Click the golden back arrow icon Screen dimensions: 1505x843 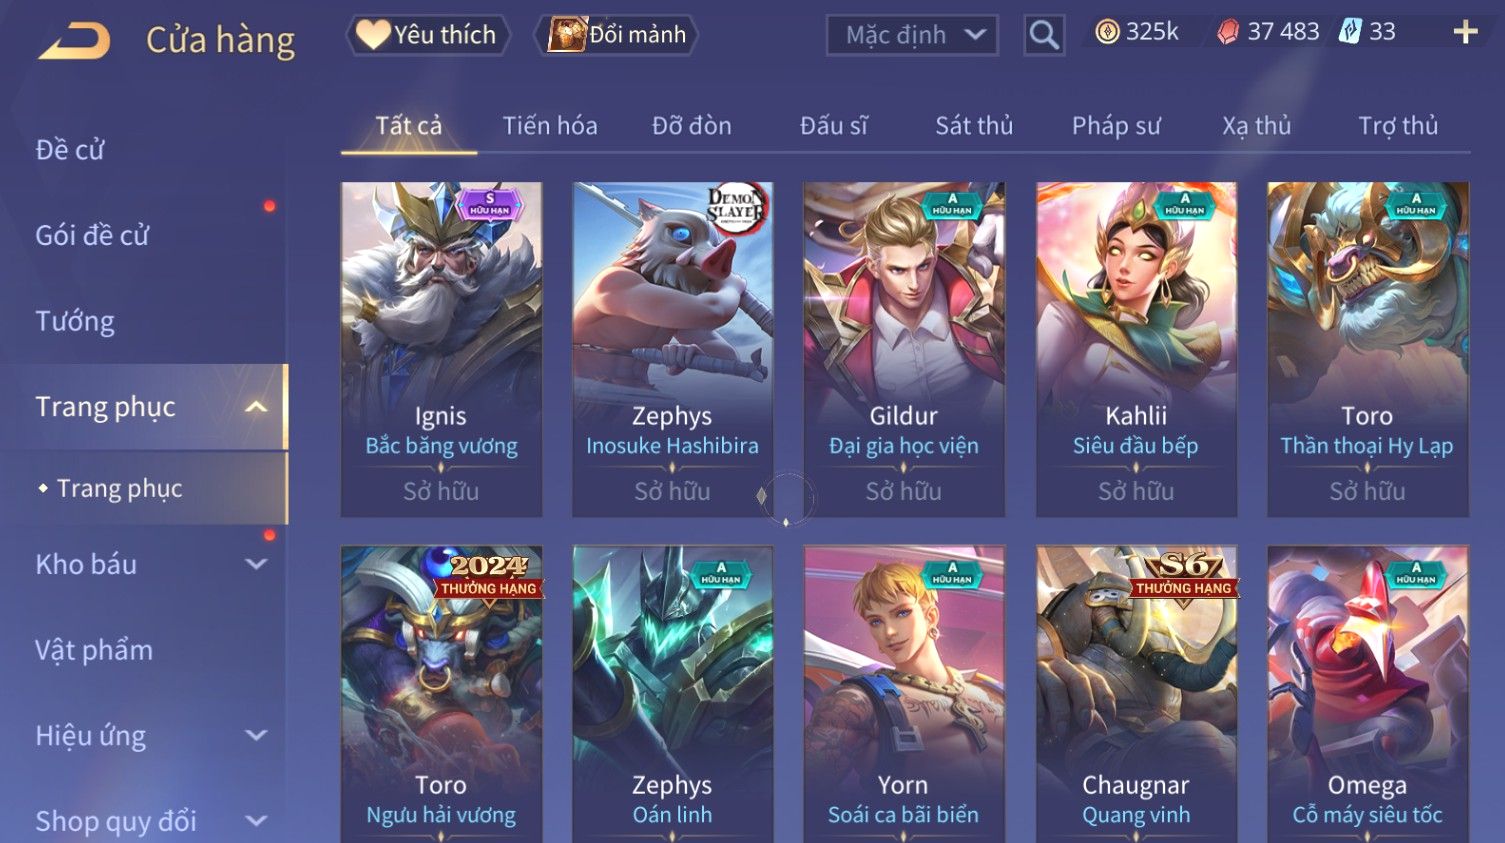pos(74,41)
